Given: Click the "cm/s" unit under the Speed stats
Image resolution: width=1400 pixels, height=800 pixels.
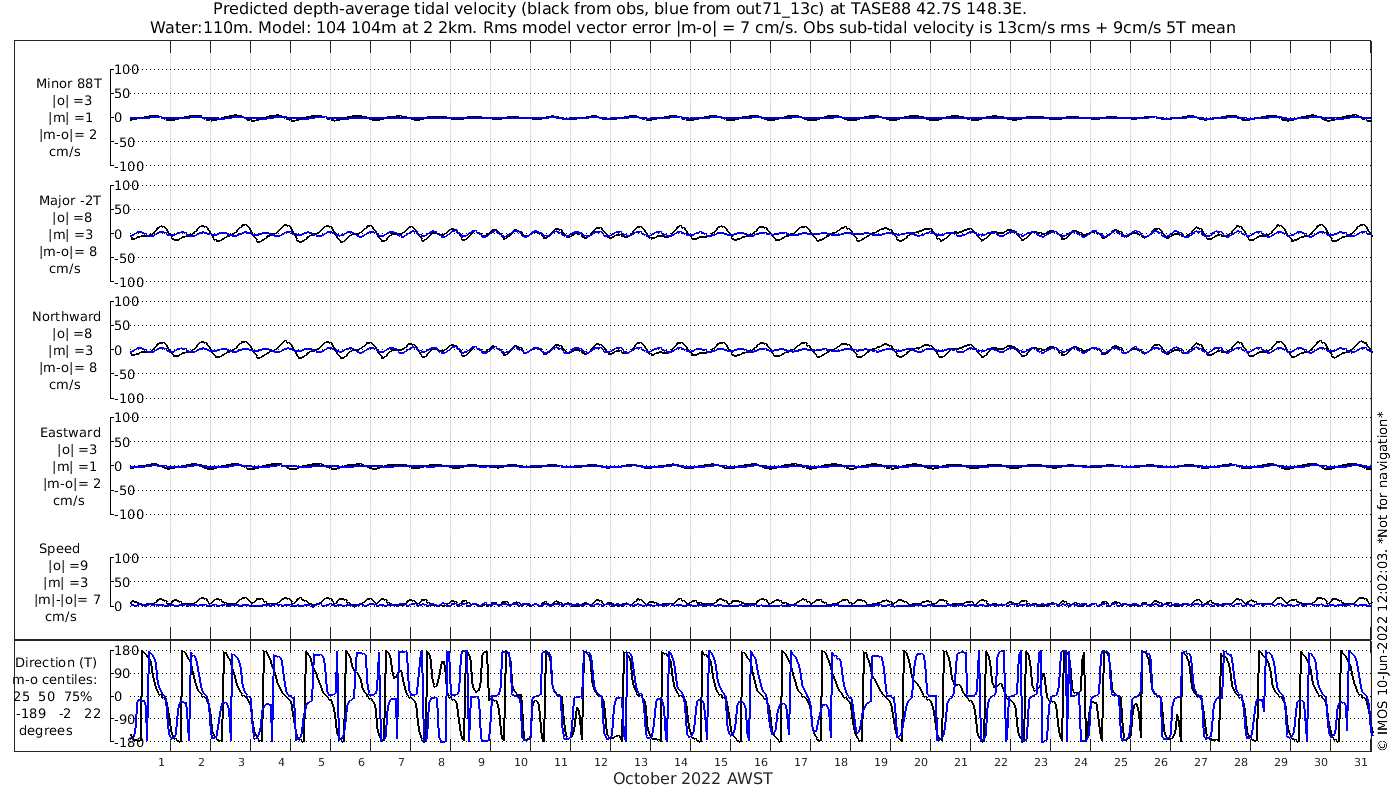Looking at the screenshot, I should (60, 617).
